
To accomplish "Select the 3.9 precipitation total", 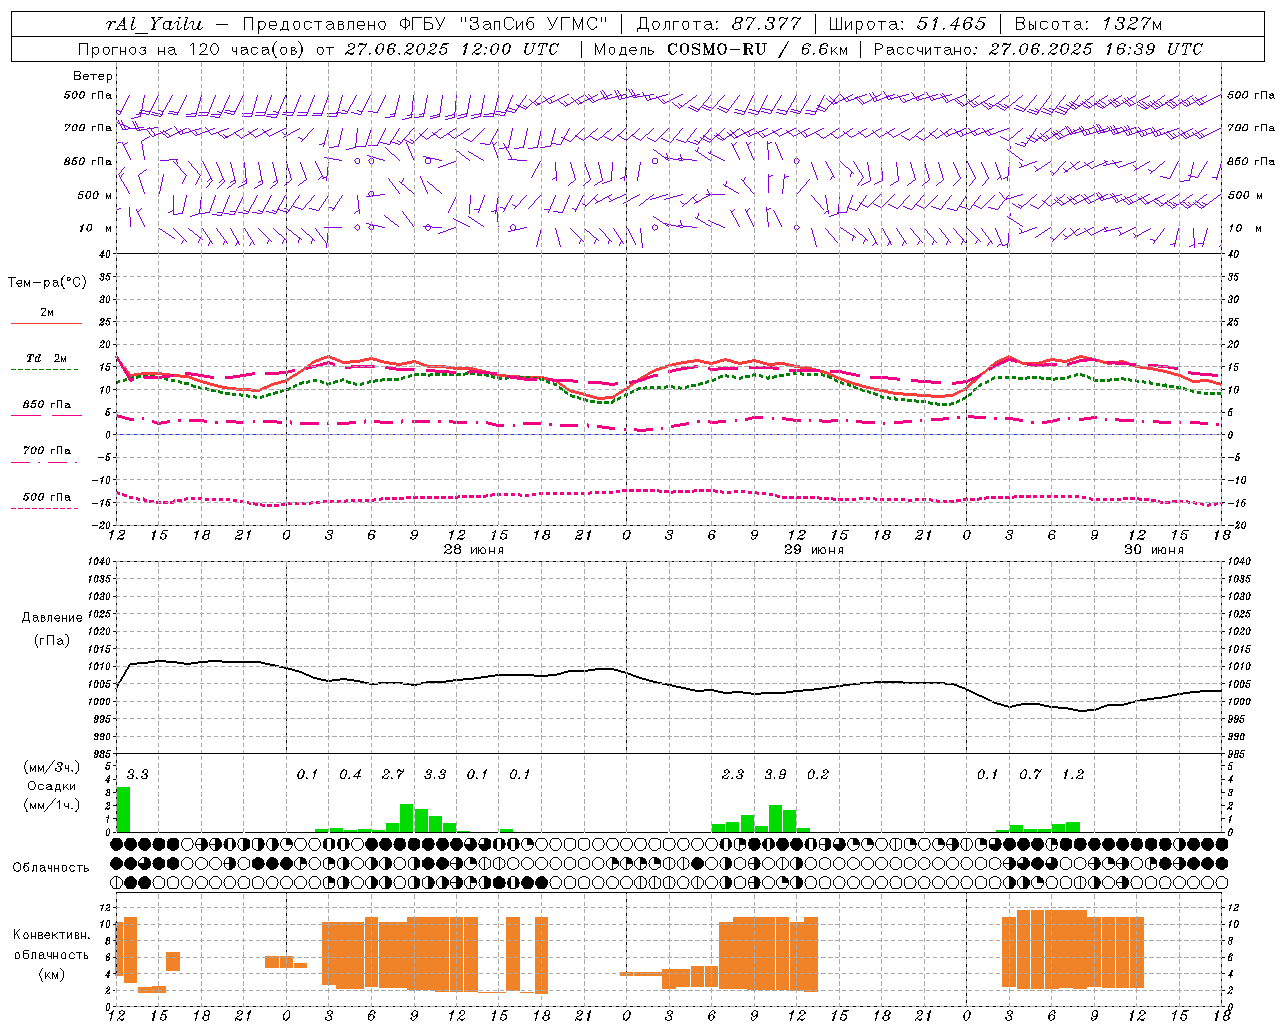I will pyautogui.click(x=775, y=775).
